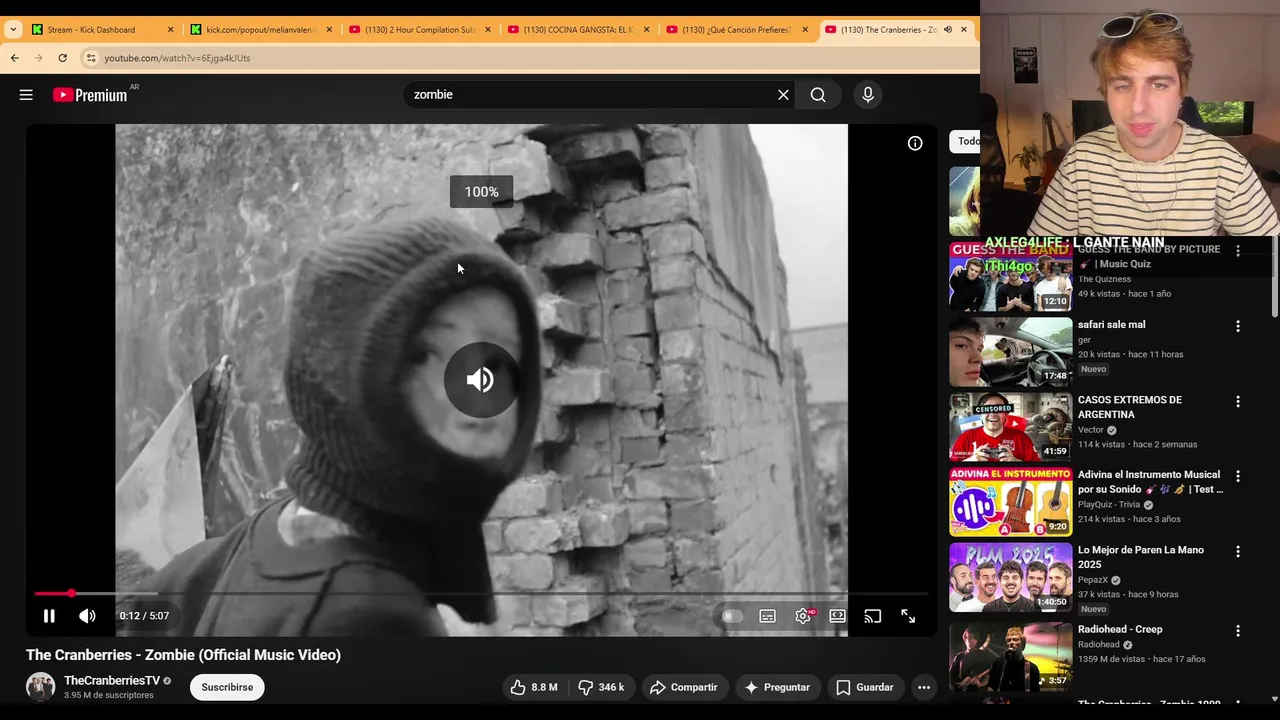This screenshot has height=720, width=1280.
Task: Open TheCranberriesTV channel avatar
Action: (40, 687)
